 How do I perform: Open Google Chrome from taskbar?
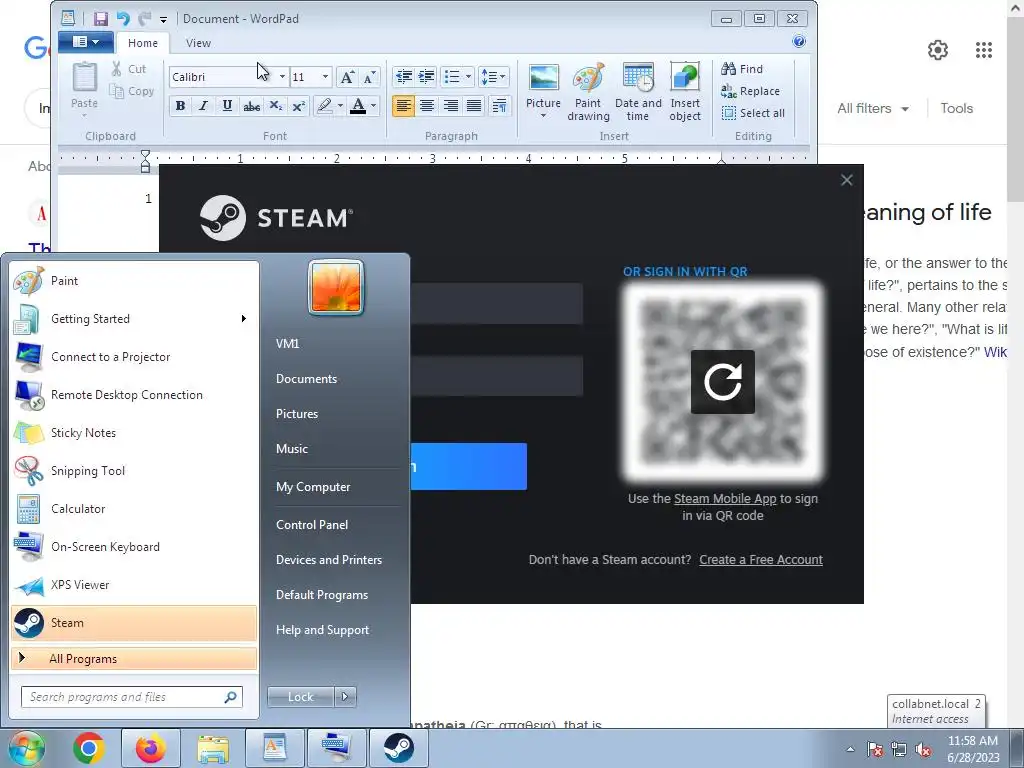[x=89, y=748]
